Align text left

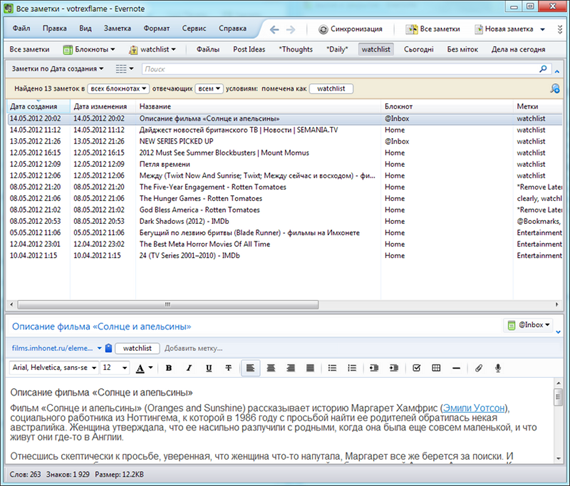250,368
